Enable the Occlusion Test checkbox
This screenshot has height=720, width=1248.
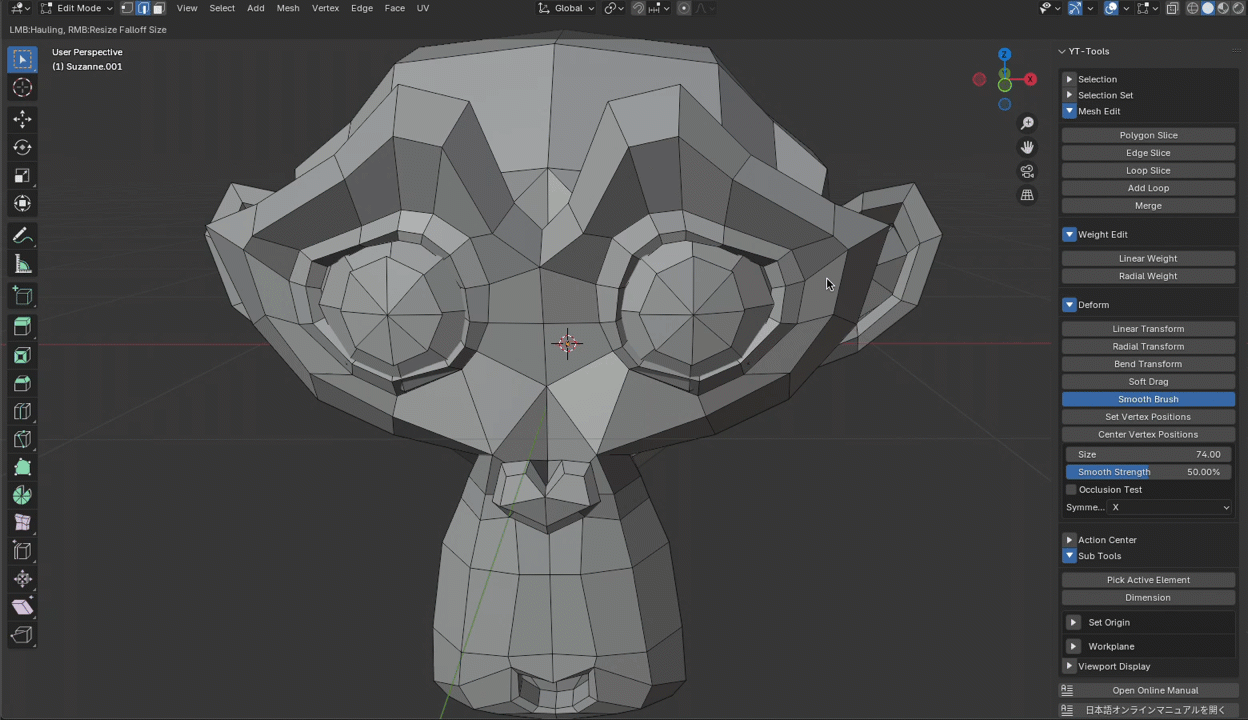[1071, 490]
